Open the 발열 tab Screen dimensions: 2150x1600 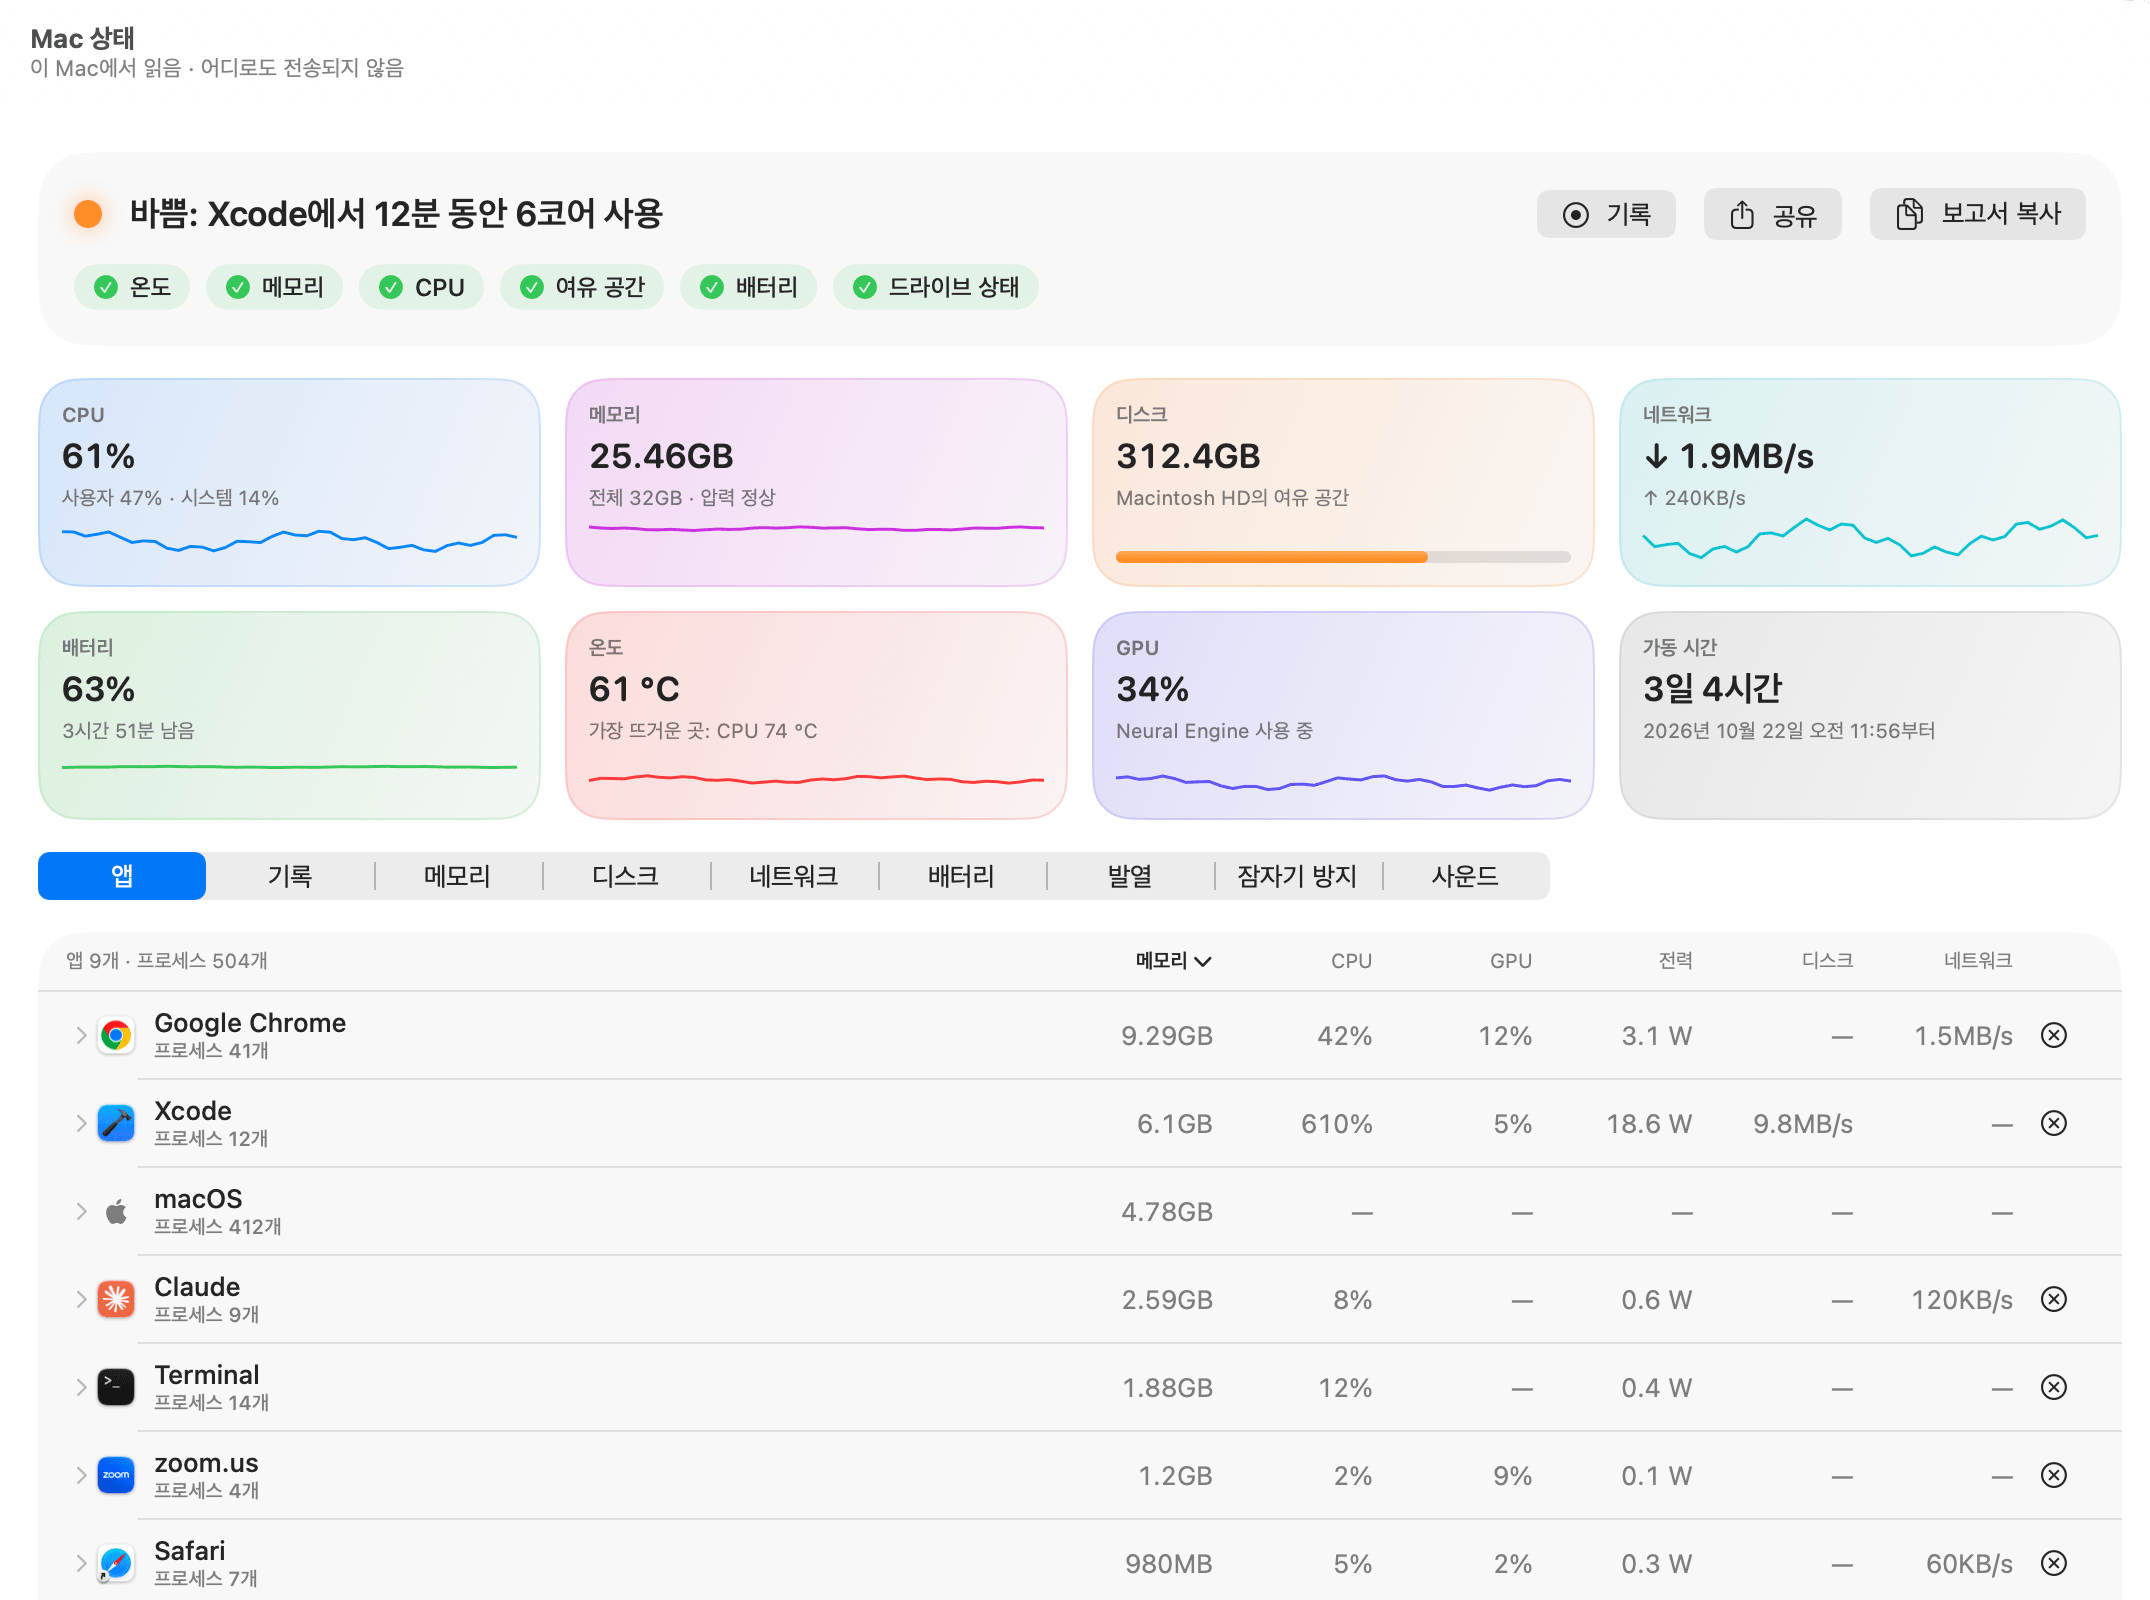1130,877
